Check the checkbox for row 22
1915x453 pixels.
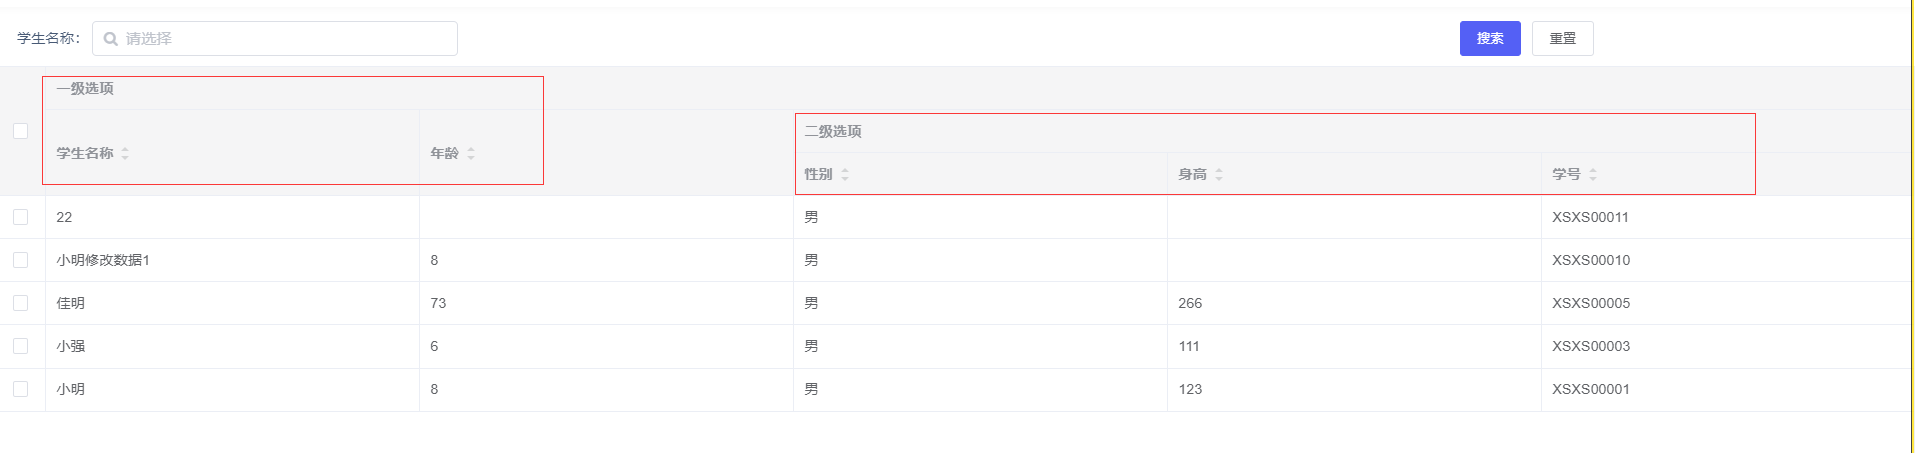point(21,217)
